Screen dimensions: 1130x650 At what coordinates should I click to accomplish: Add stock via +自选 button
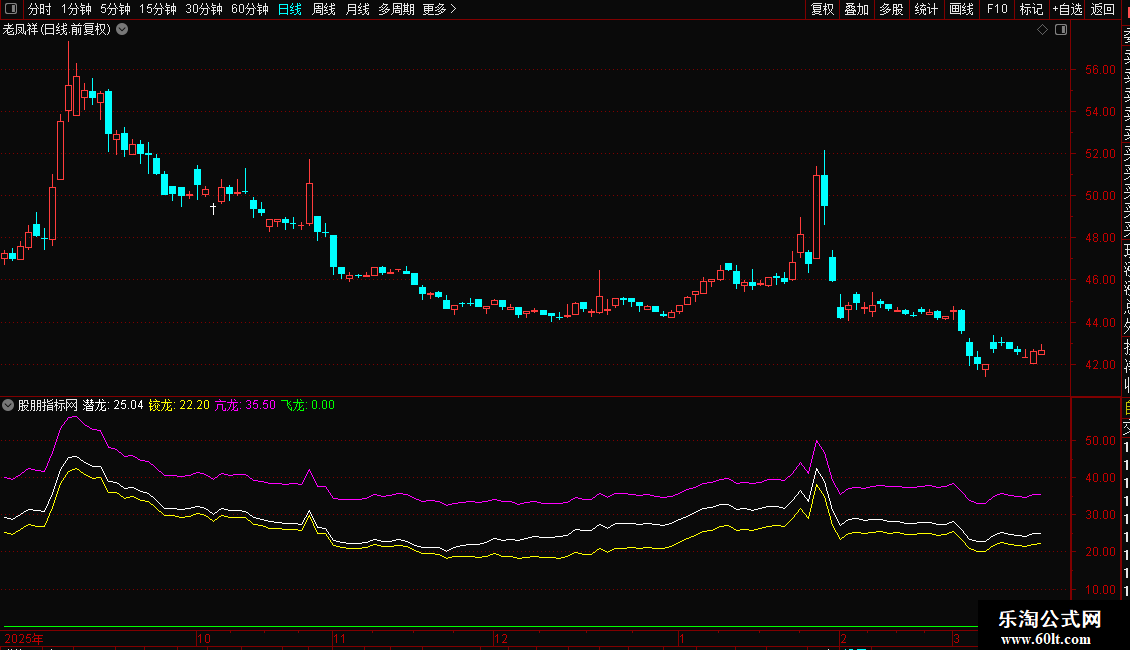pos(1067,9)
